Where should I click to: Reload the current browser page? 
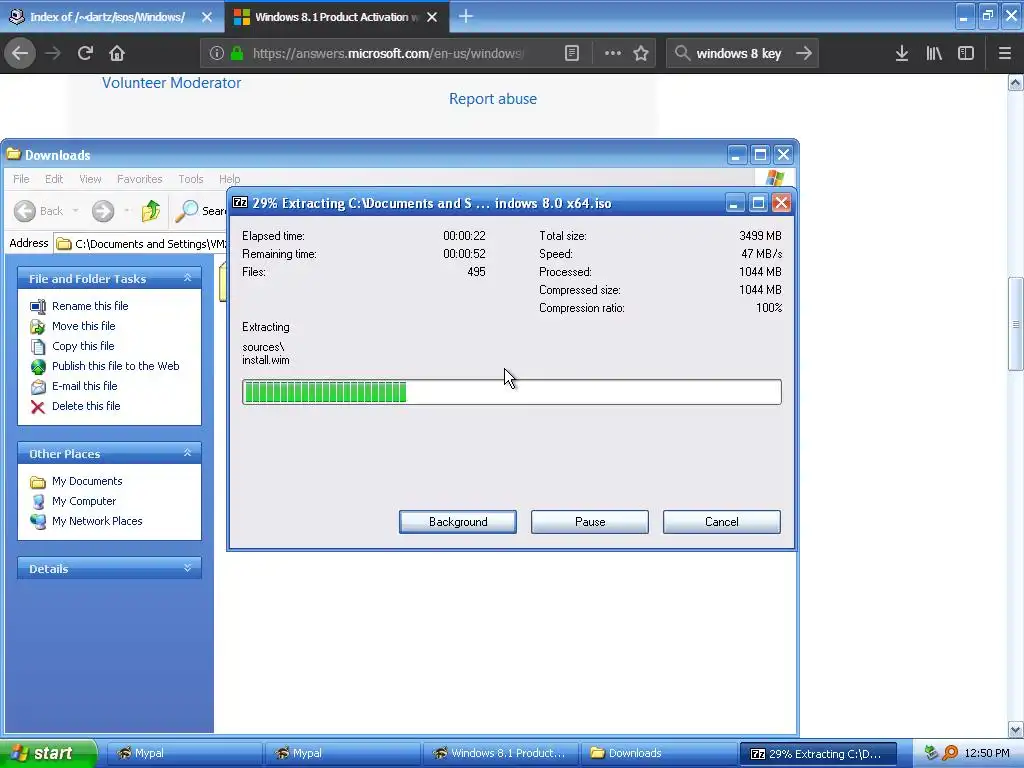(85, 53)
